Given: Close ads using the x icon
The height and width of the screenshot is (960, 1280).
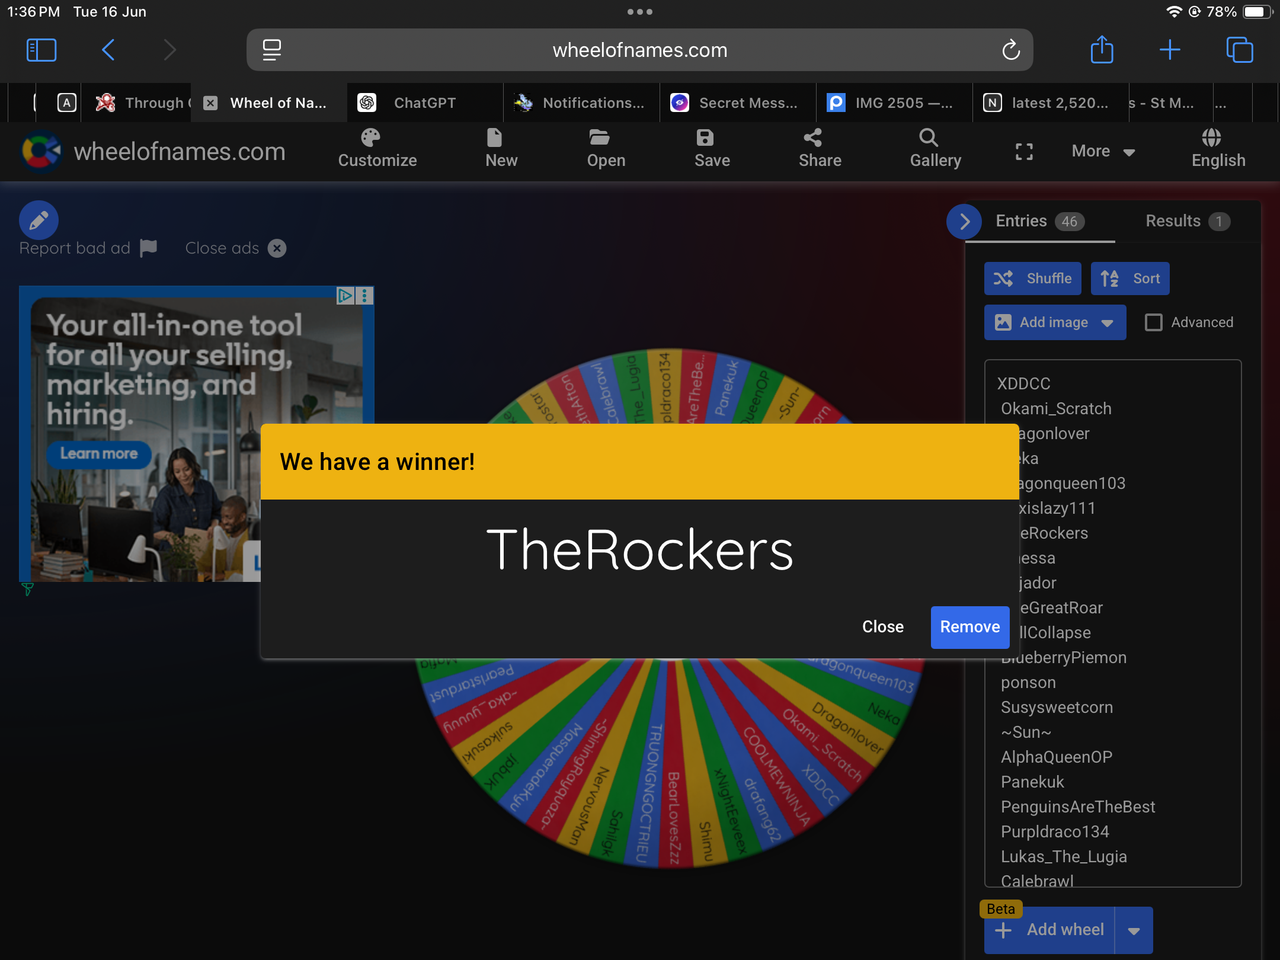Looking at the screenshot, I should 277,248.
